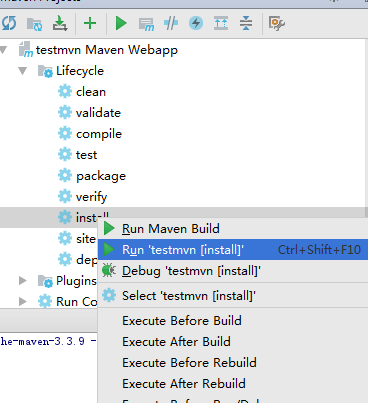
Task: Choose Execute Before Rebuild option
Action: tap(233, 363)
